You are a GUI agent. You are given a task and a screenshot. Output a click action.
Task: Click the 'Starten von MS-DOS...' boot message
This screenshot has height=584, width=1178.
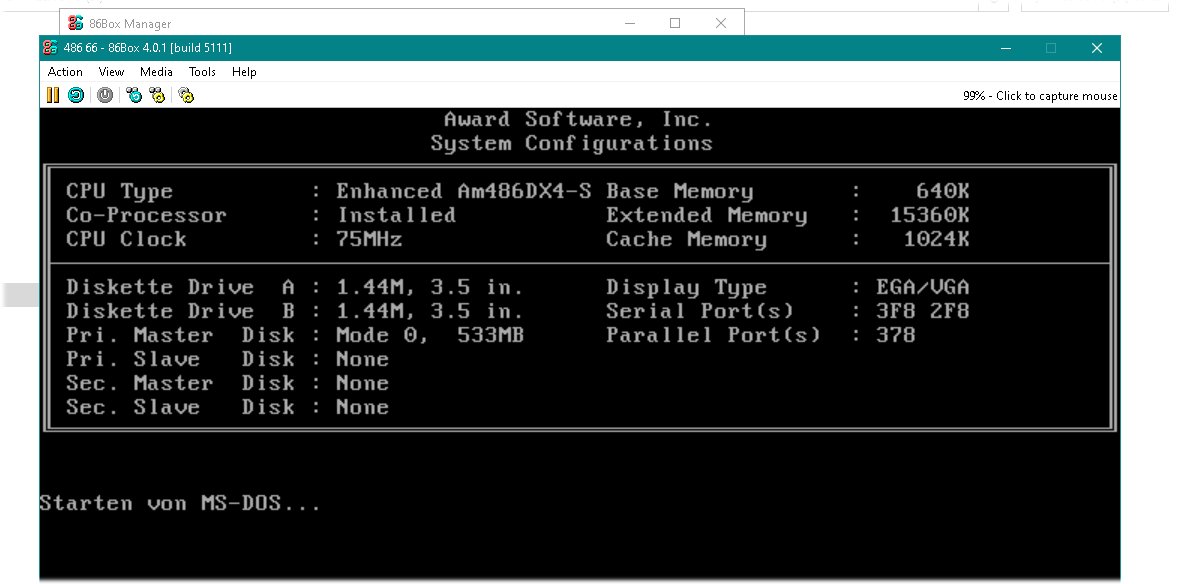[180, 504]
